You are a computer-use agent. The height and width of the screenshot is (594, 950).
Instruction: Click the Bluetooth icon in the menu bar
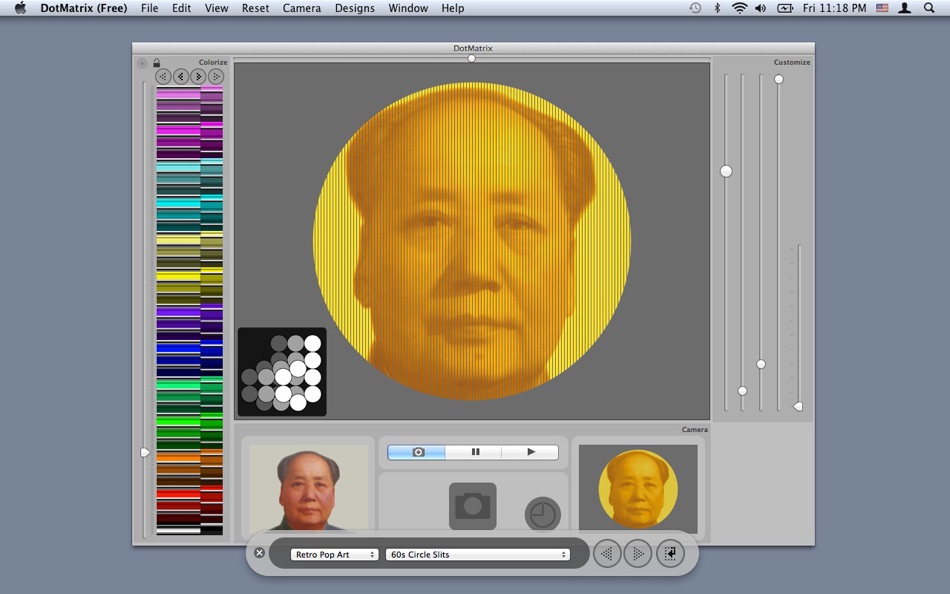coord(717,8)
